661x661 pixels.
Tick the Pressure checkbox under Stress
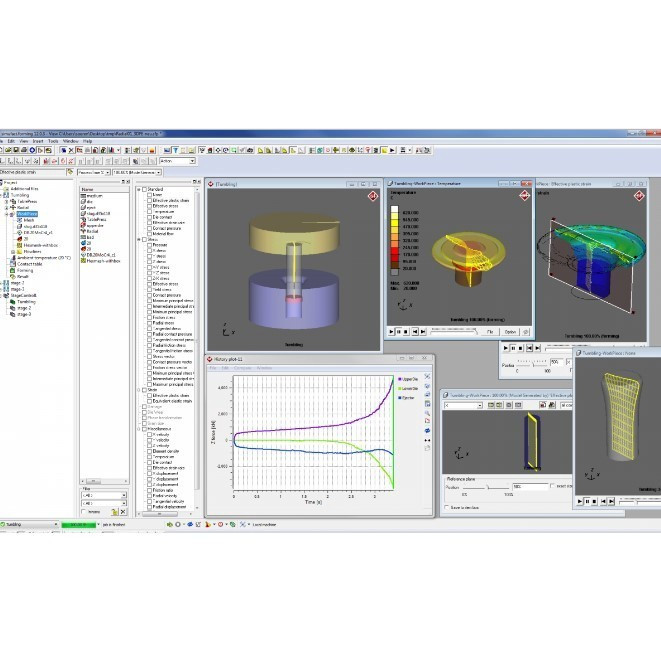coord(149,245)
